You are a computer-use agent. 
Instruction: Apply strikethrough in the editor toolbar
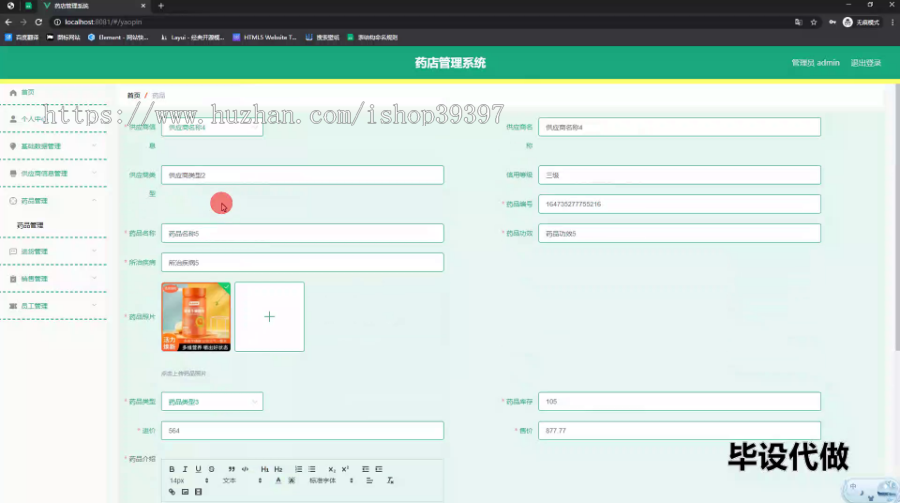(x=211, y=469)
